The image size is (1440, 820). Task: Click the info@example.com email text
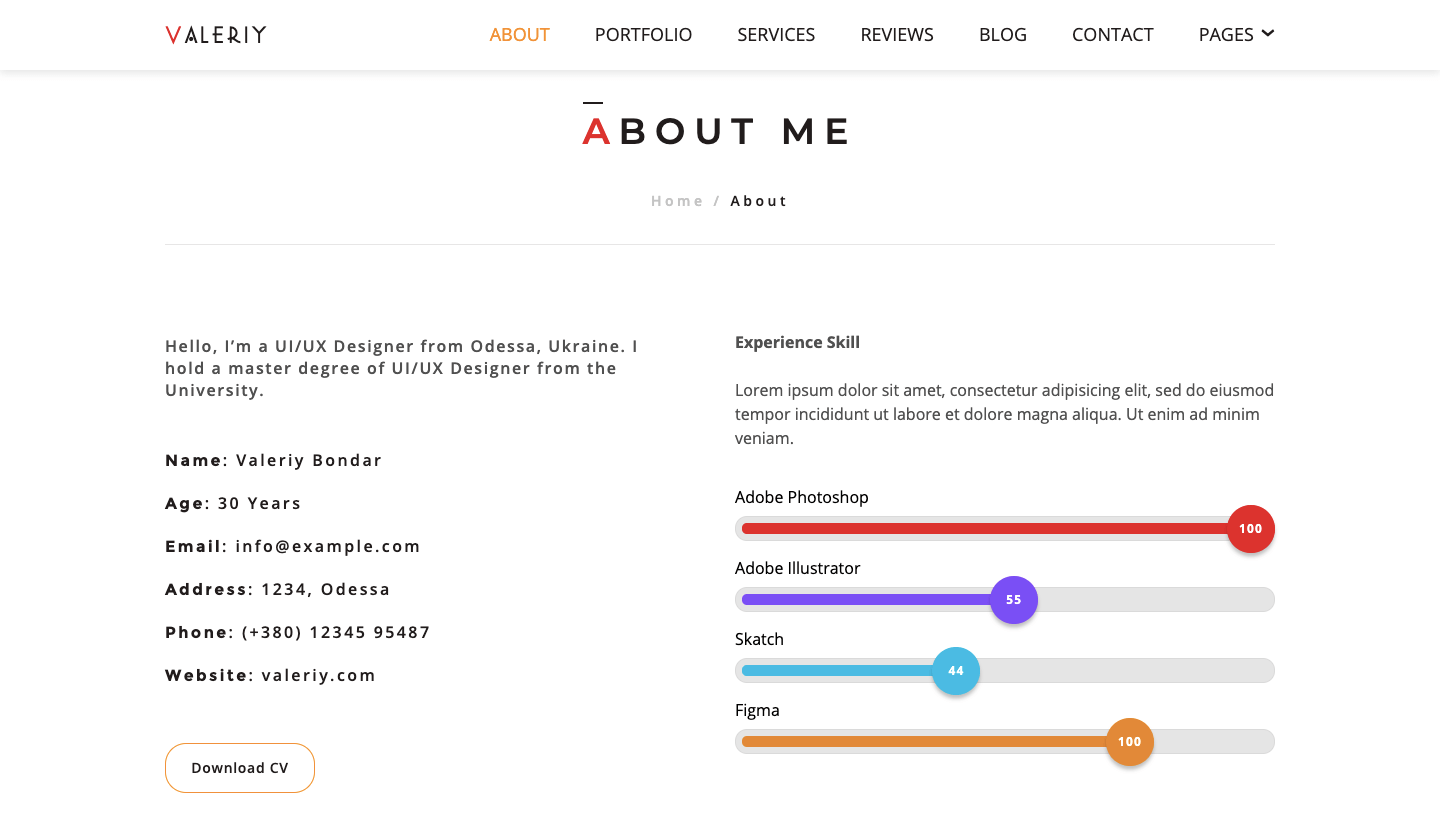point(328,546)
